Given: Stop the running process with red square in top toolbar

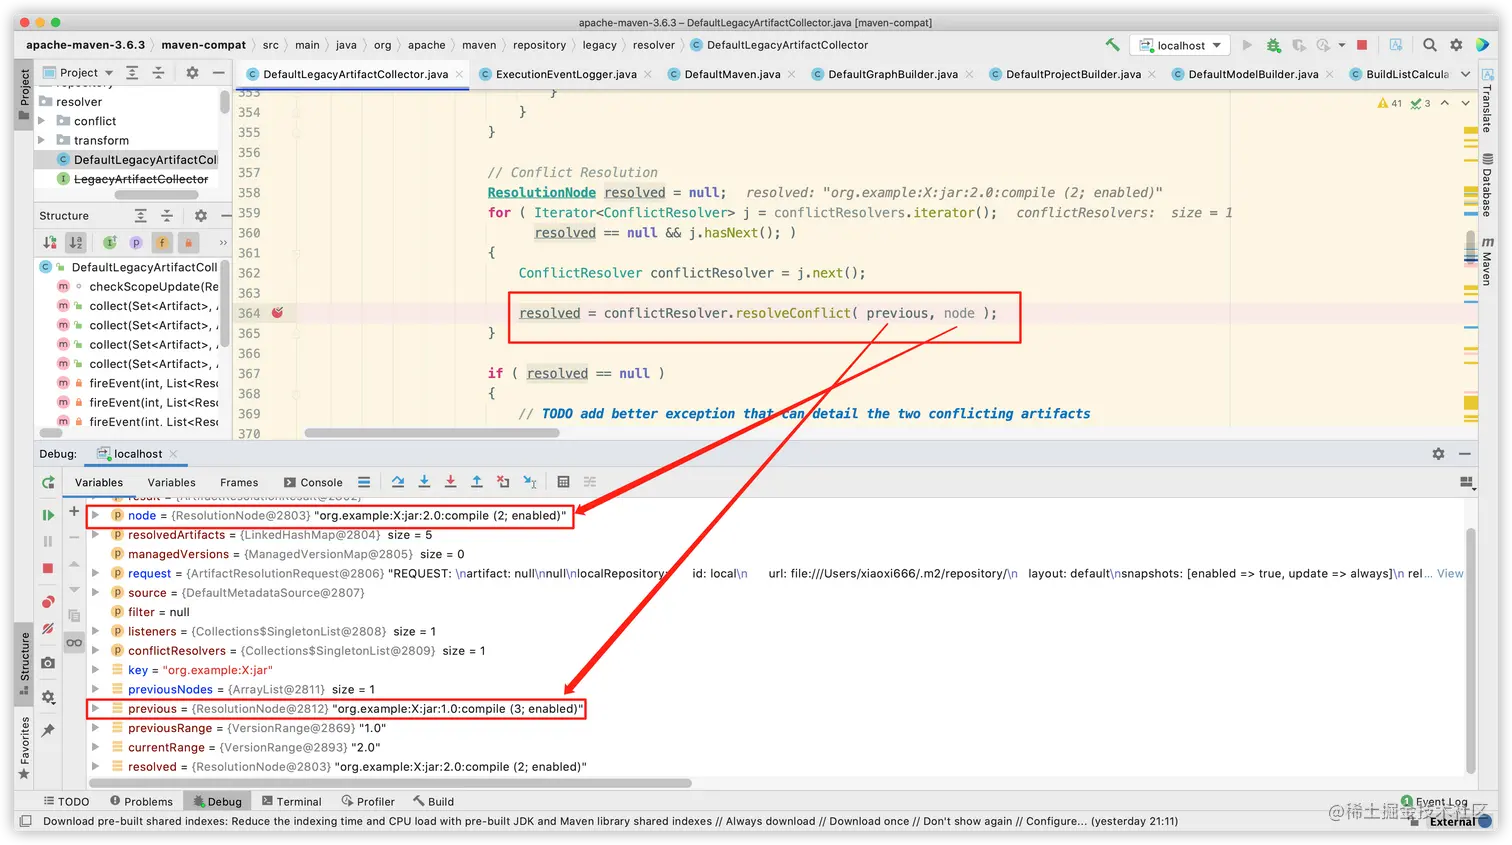Looking at the screenshot, I should coord(1362,45).
